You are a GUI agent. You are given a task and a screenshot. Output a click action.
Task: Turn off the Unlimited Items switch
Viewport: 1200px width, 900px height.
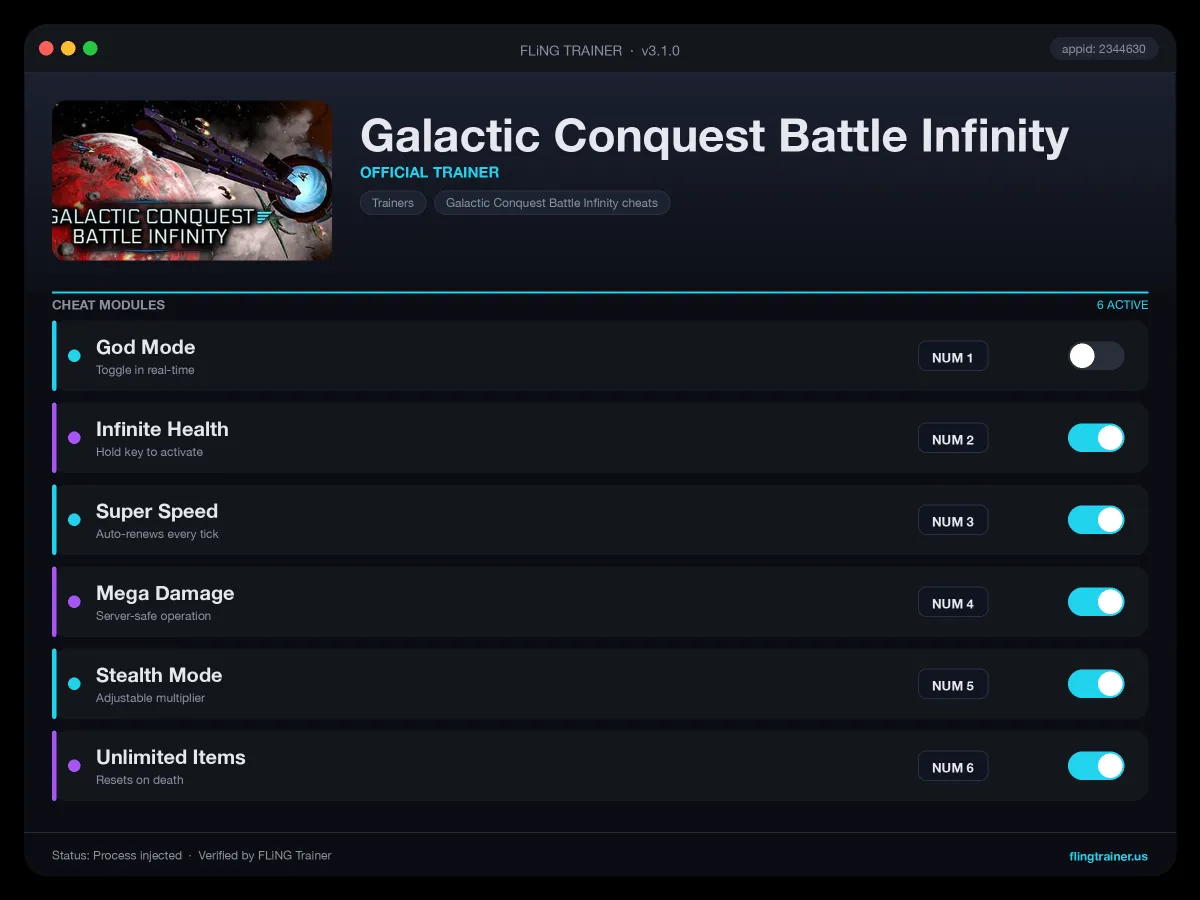point(1096,766)
